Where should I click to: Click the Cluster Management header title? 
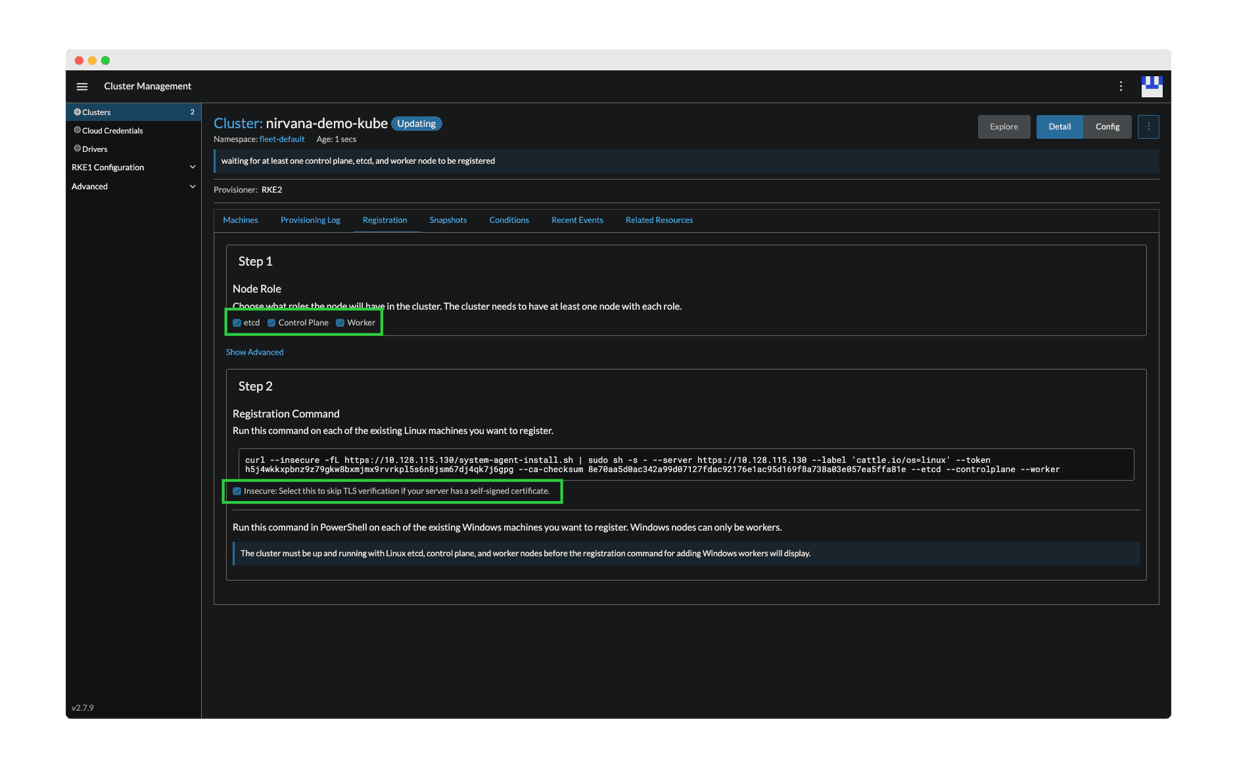click(x=147, y=86)
